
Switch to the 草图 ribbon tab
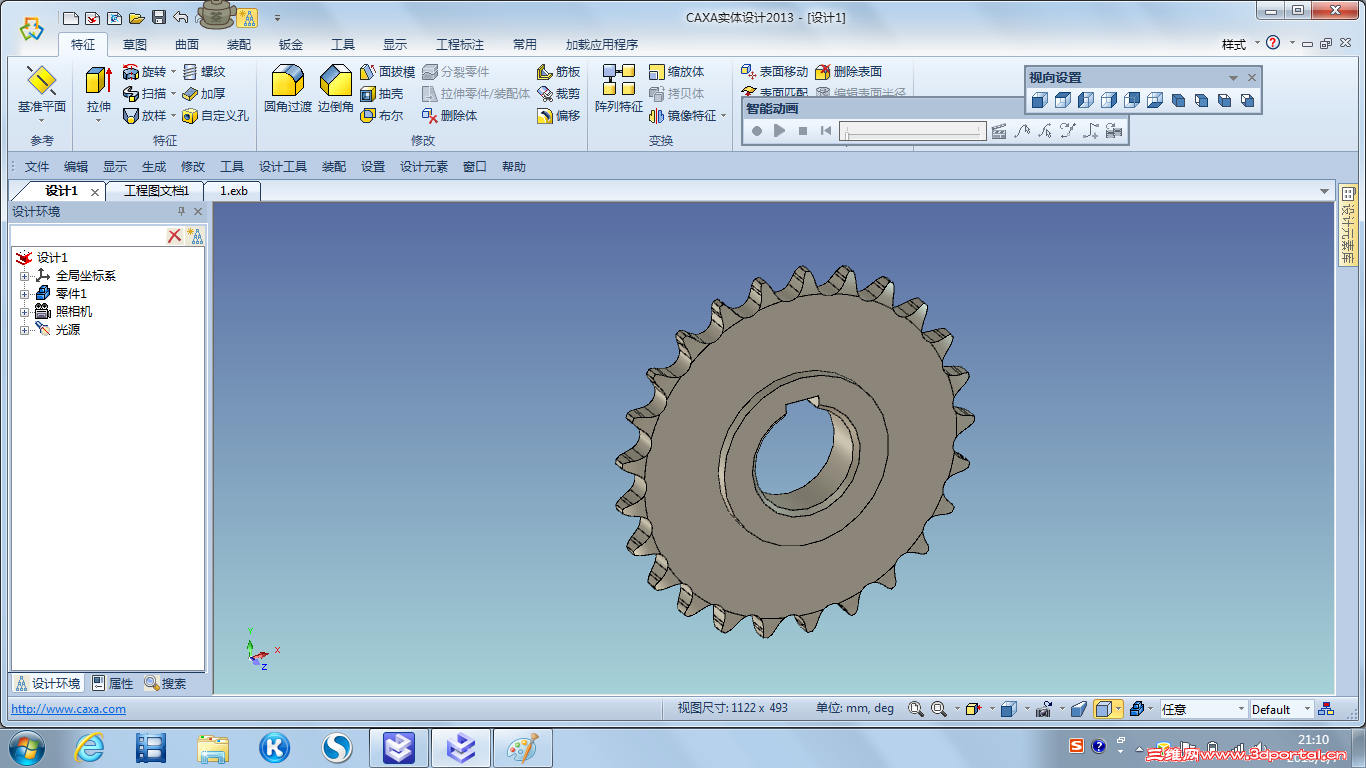135,45
